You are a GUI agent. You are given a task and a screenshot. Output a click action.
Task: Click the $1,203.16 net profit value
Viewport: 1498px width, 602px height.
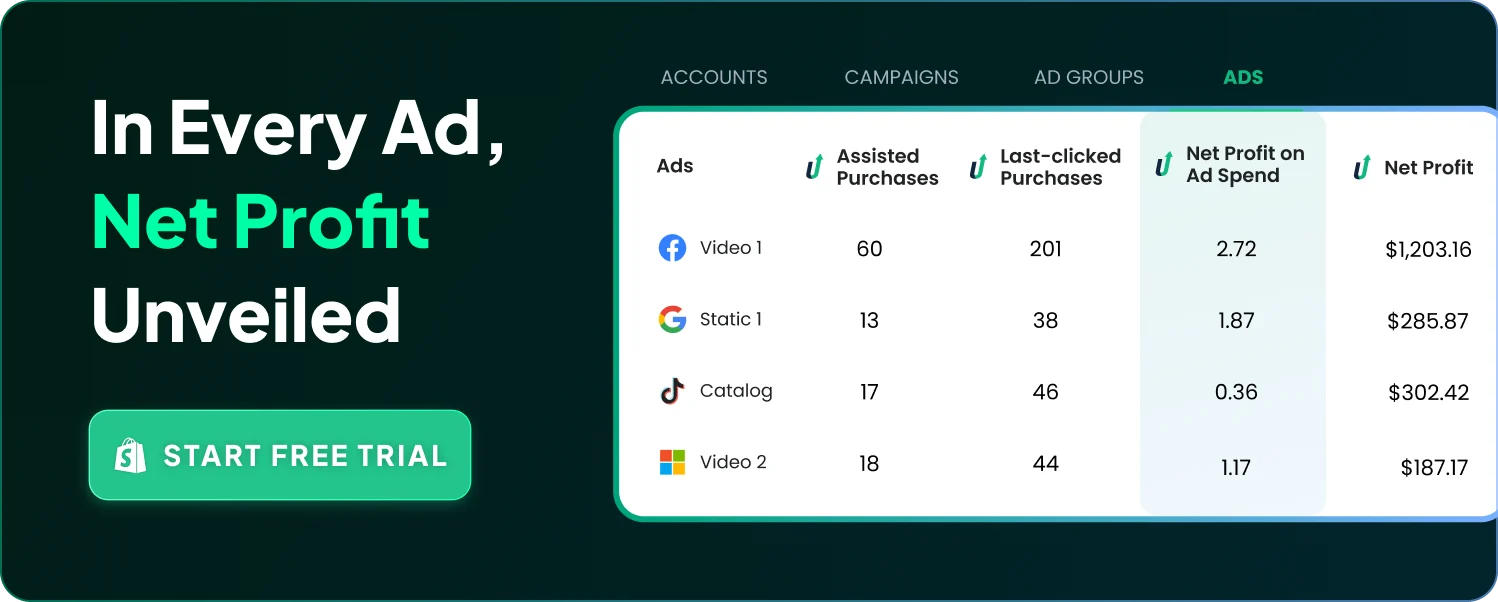point(1428,250)
